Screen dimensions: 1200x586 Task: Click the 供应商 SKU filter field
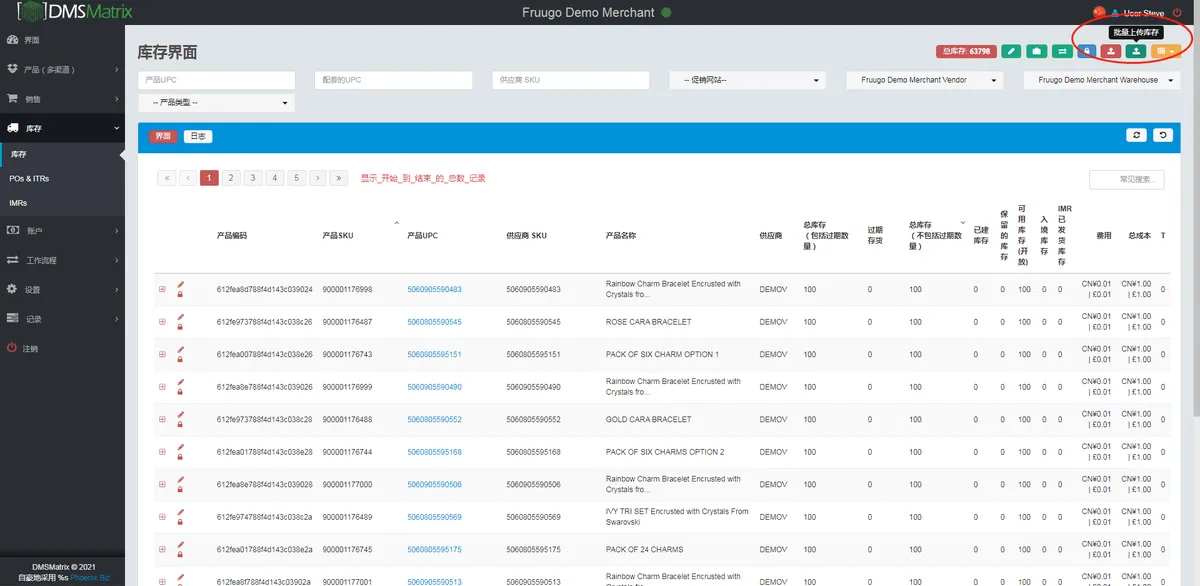(570, 80)
